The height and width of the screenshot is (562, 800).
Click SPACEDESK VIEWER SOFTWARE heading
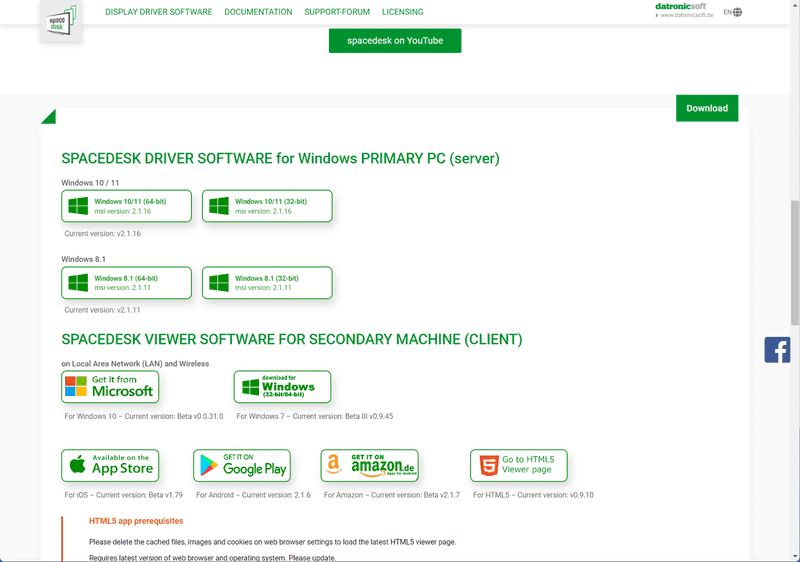tap(292, 339)
